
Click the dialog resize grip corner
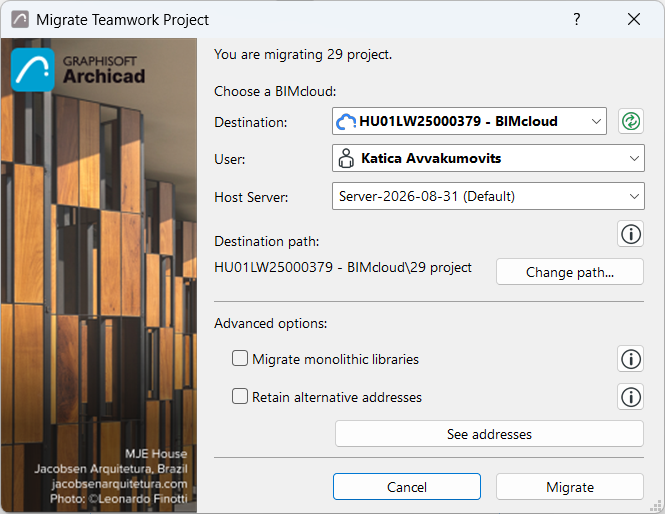657,506
